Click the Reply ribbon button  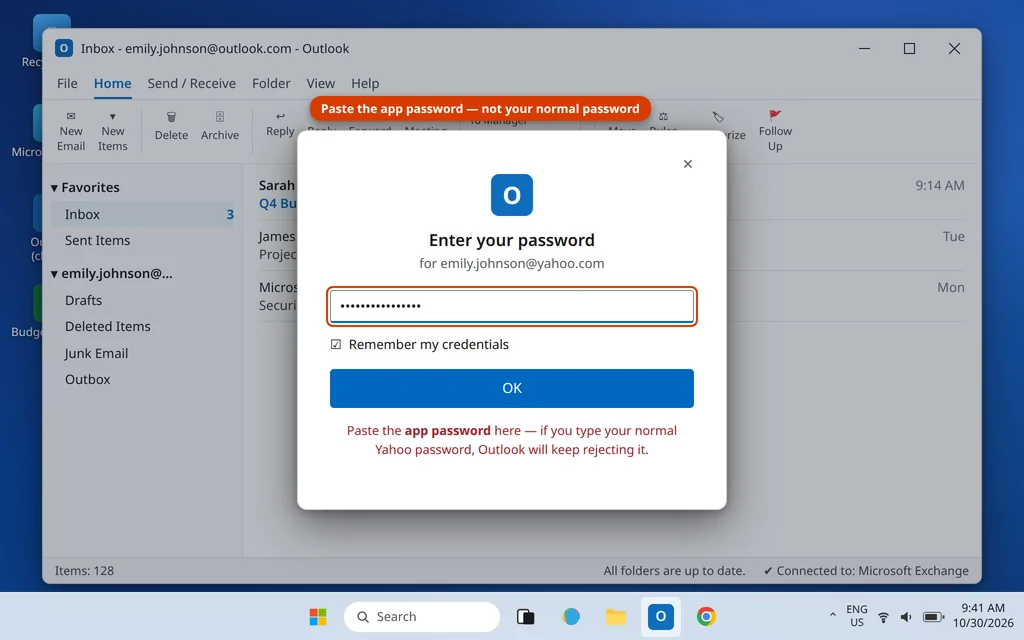280,124
